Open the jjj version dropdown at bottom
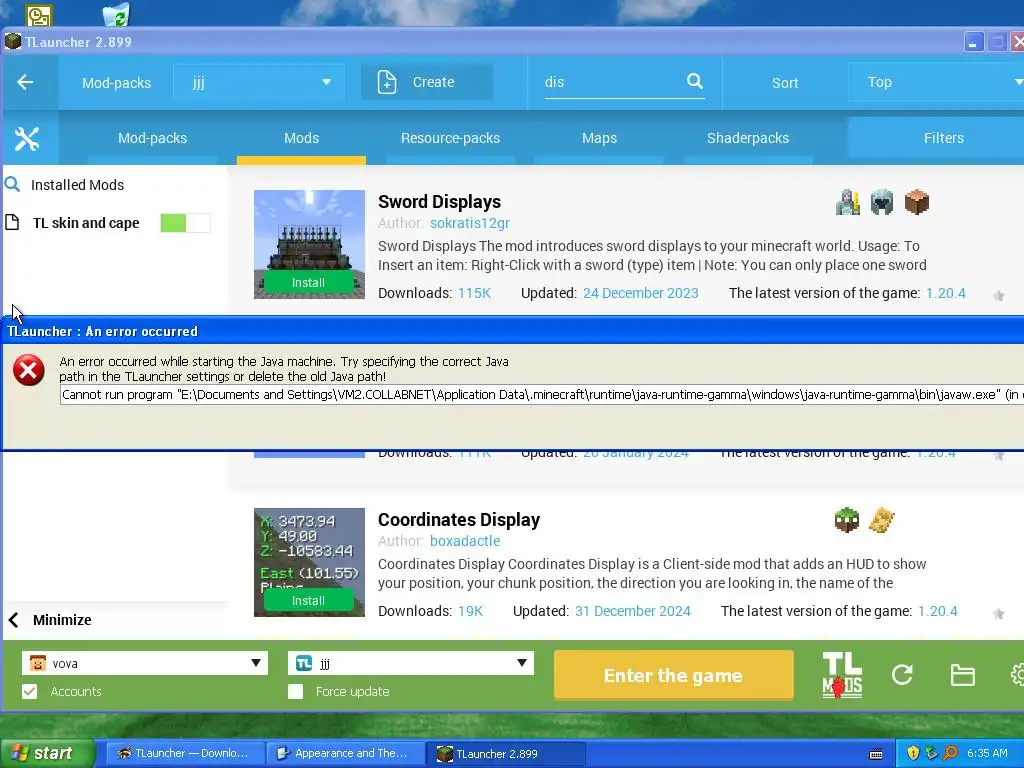1024x768 pixels. pos(411,664)
